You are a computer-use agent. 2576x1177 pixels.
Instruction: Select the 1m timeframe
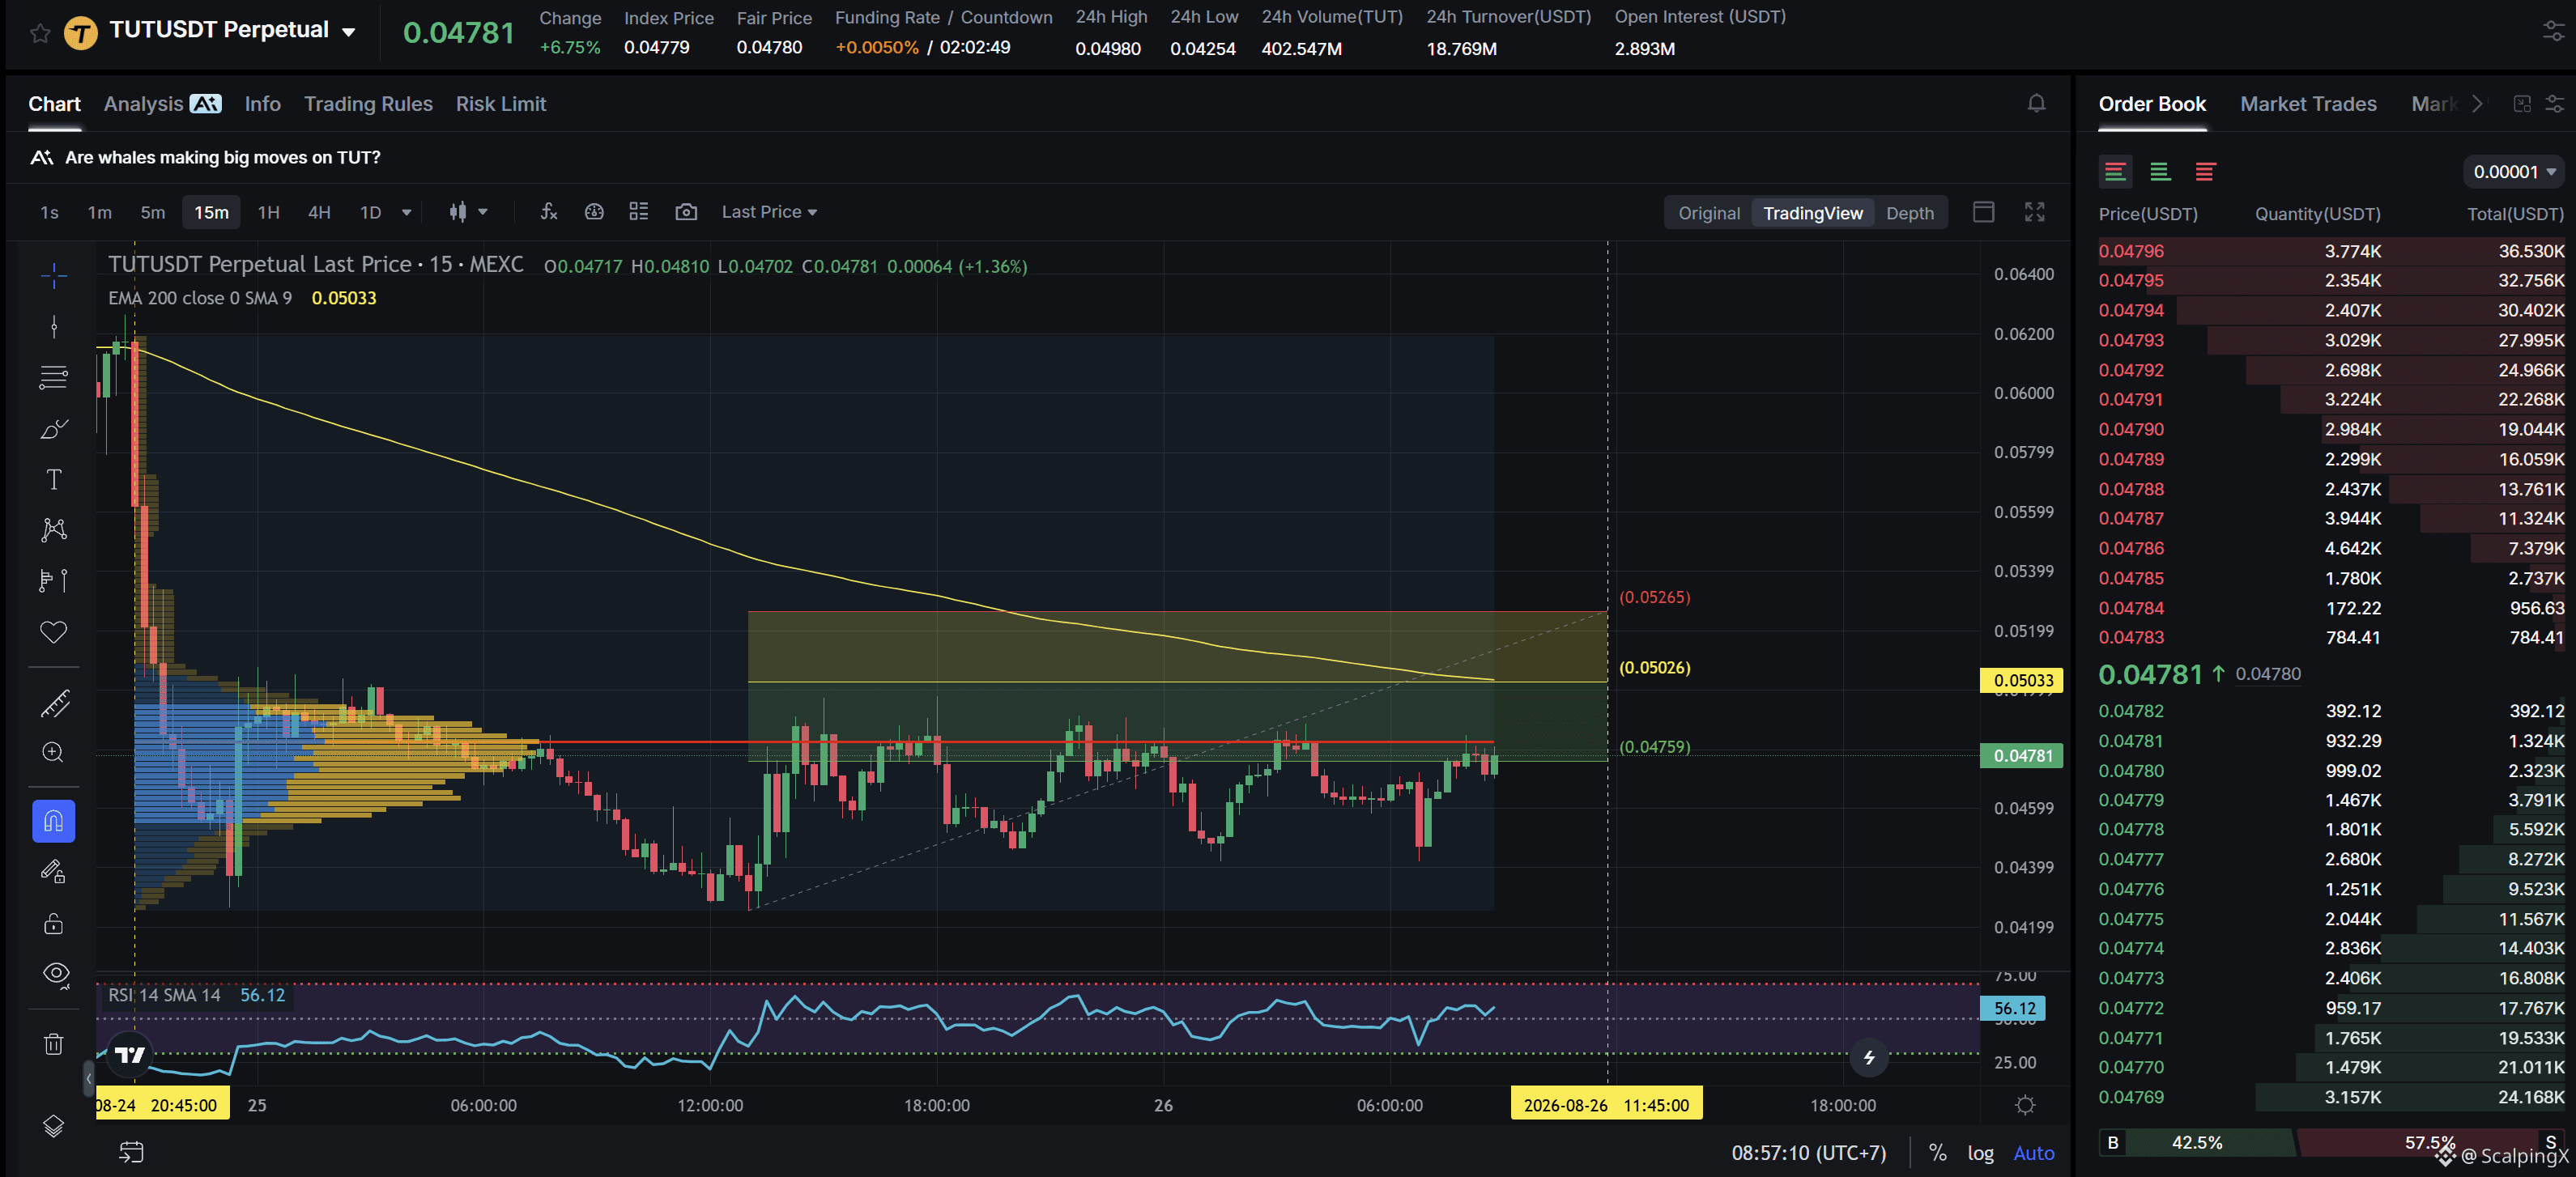[99, 212]
